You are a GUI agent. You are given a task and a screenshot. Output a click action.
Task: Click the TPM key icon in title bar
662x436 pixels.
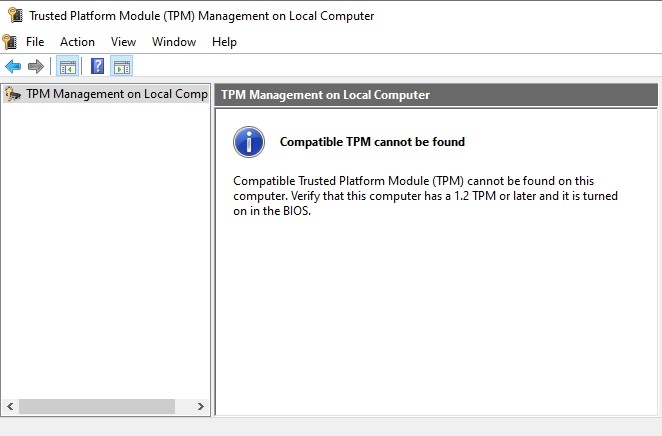tap(13, 15)
